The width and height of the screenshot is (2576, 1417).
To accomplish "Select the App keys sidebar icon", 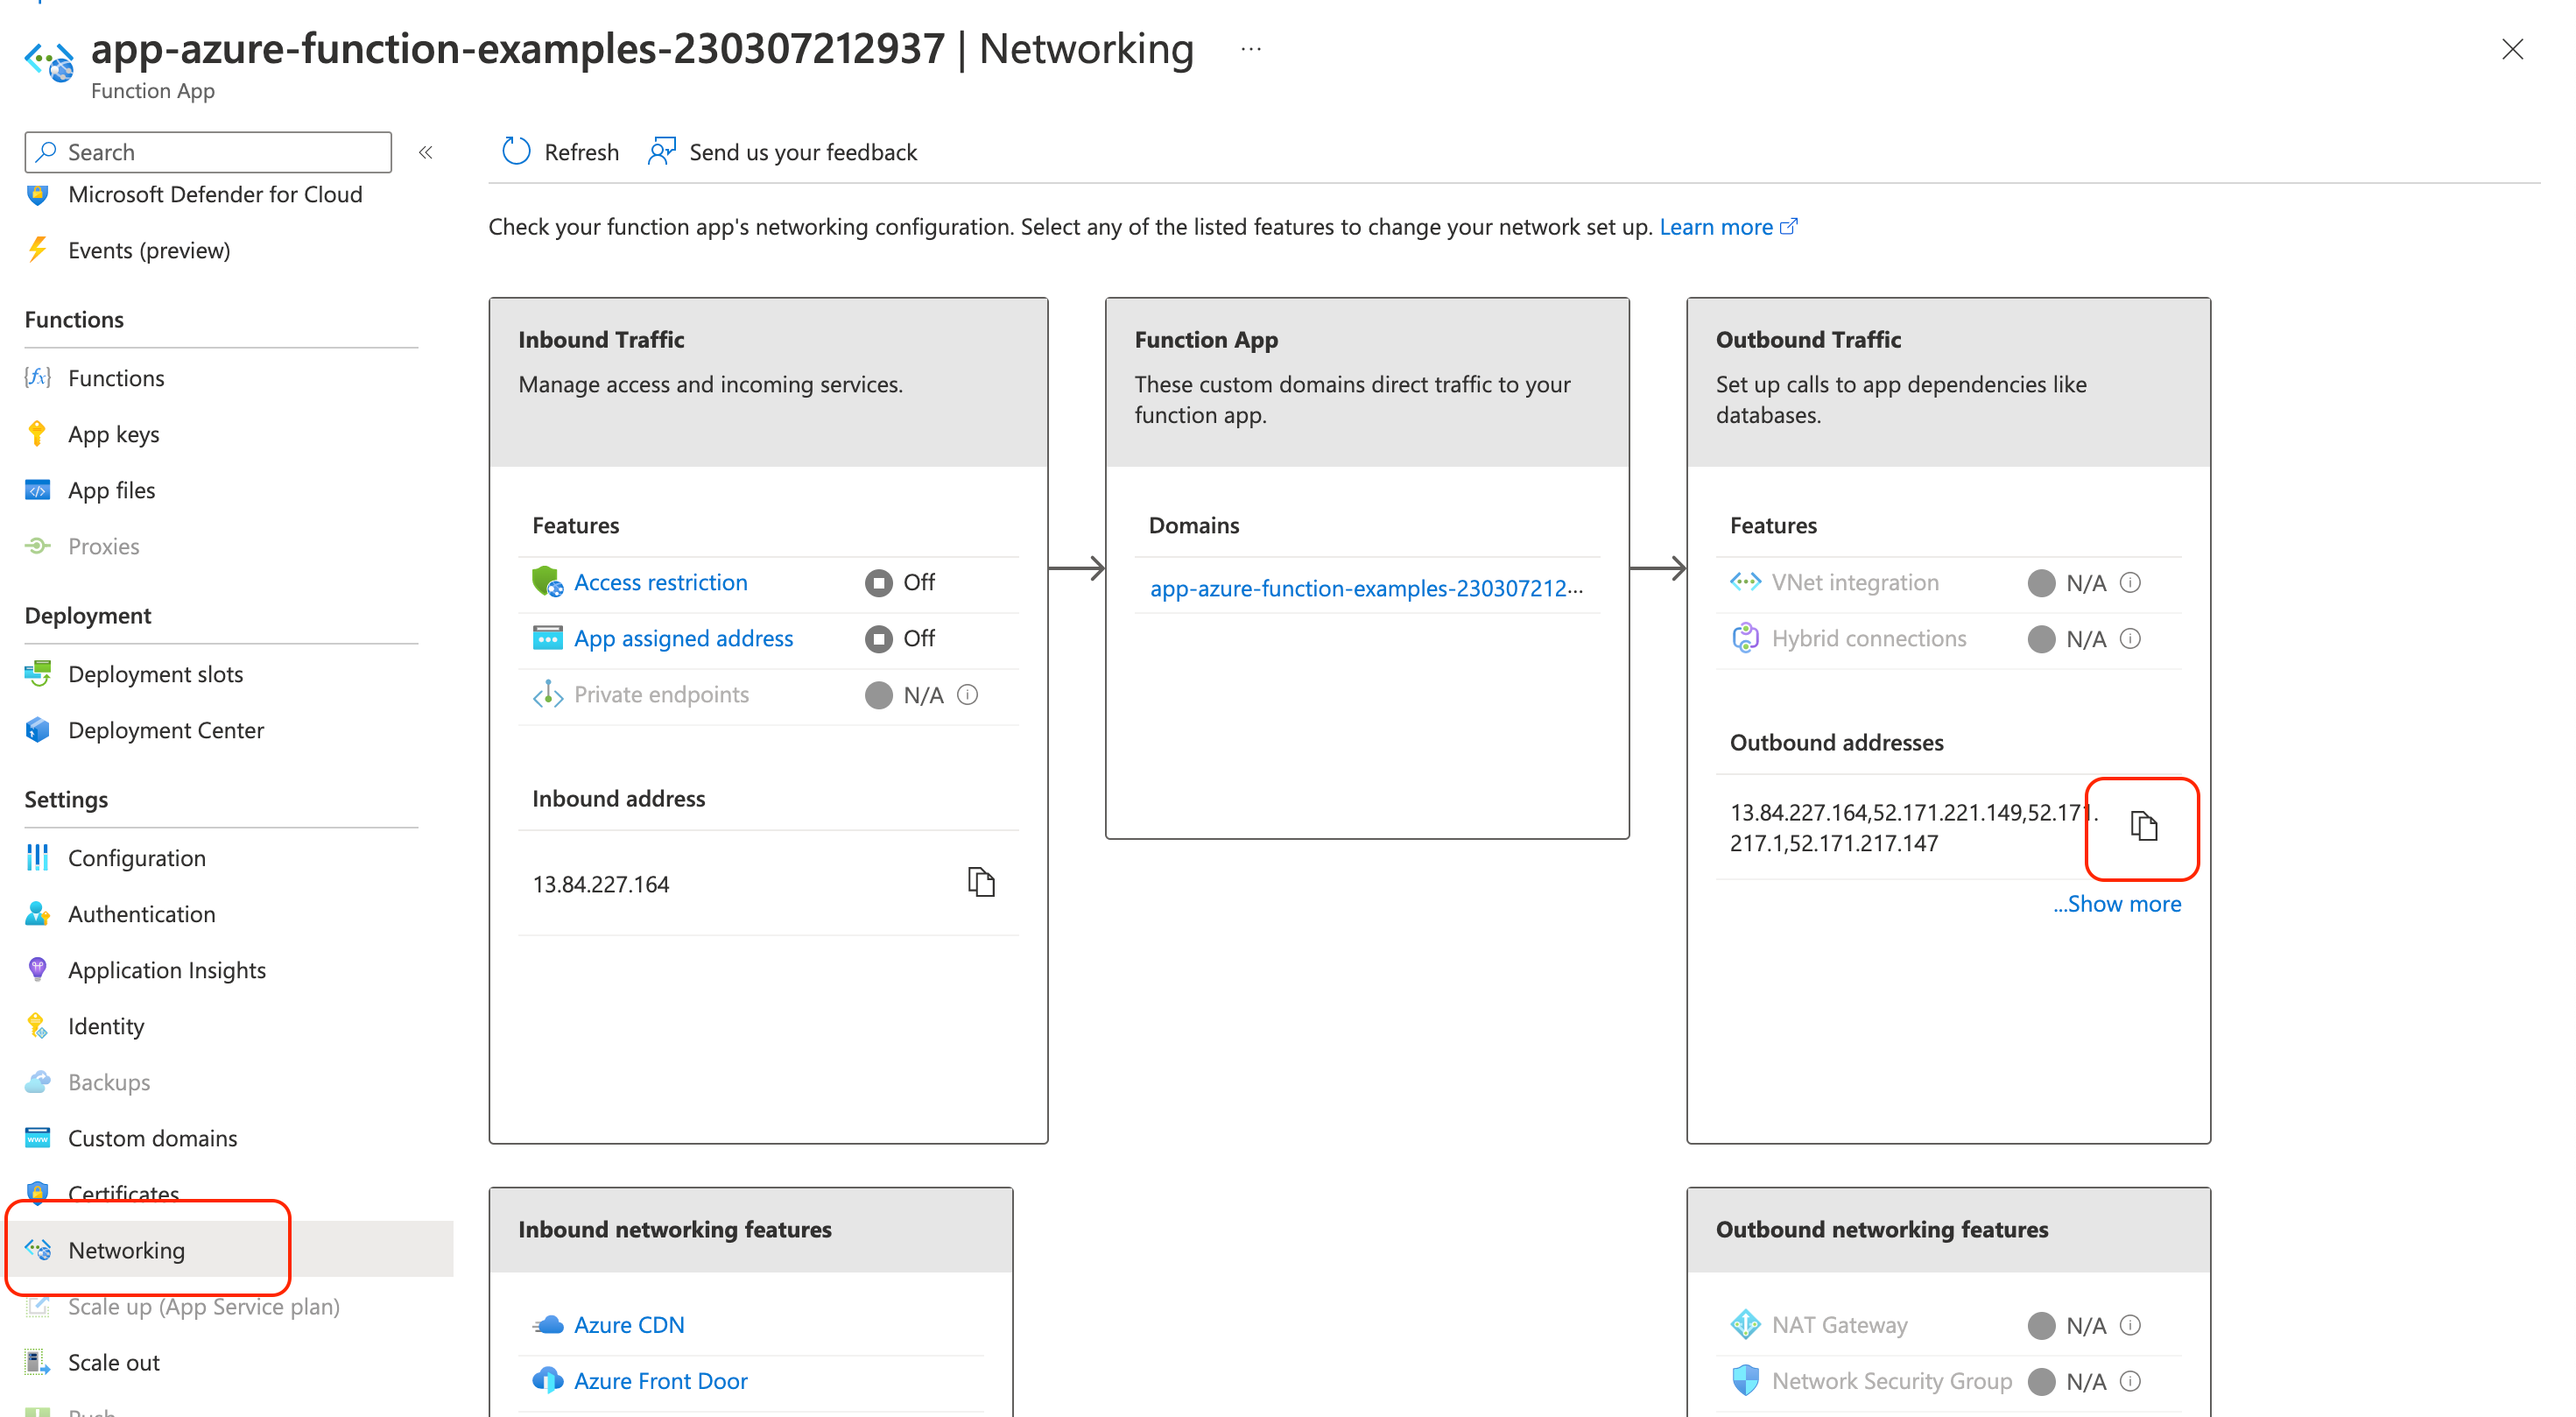I will click(x=37, y=433).
